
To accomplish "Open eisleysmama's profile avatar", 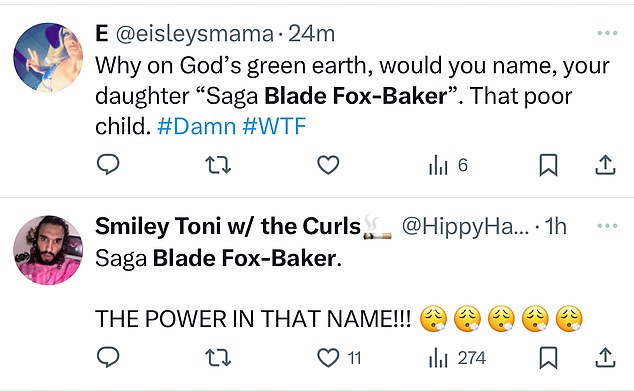I will click(48, 57).
